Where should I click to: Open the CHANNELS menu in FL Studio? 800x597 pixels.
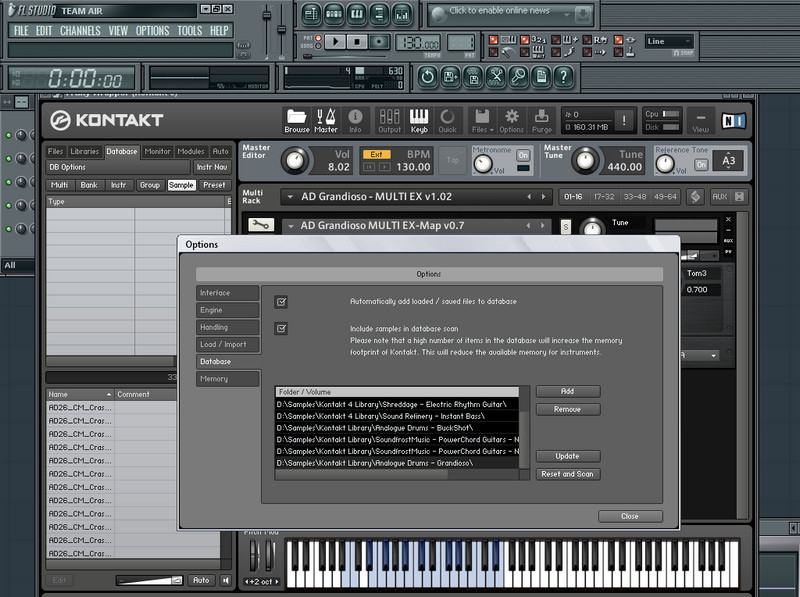pyautogui.click(x=80, y=31)
